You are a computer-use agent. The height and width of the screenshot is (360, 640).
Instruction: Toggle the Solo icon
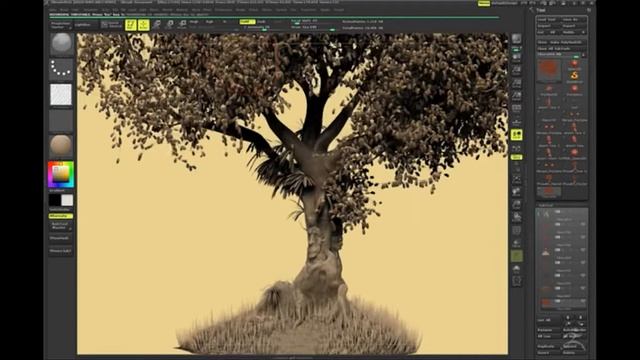517,269
